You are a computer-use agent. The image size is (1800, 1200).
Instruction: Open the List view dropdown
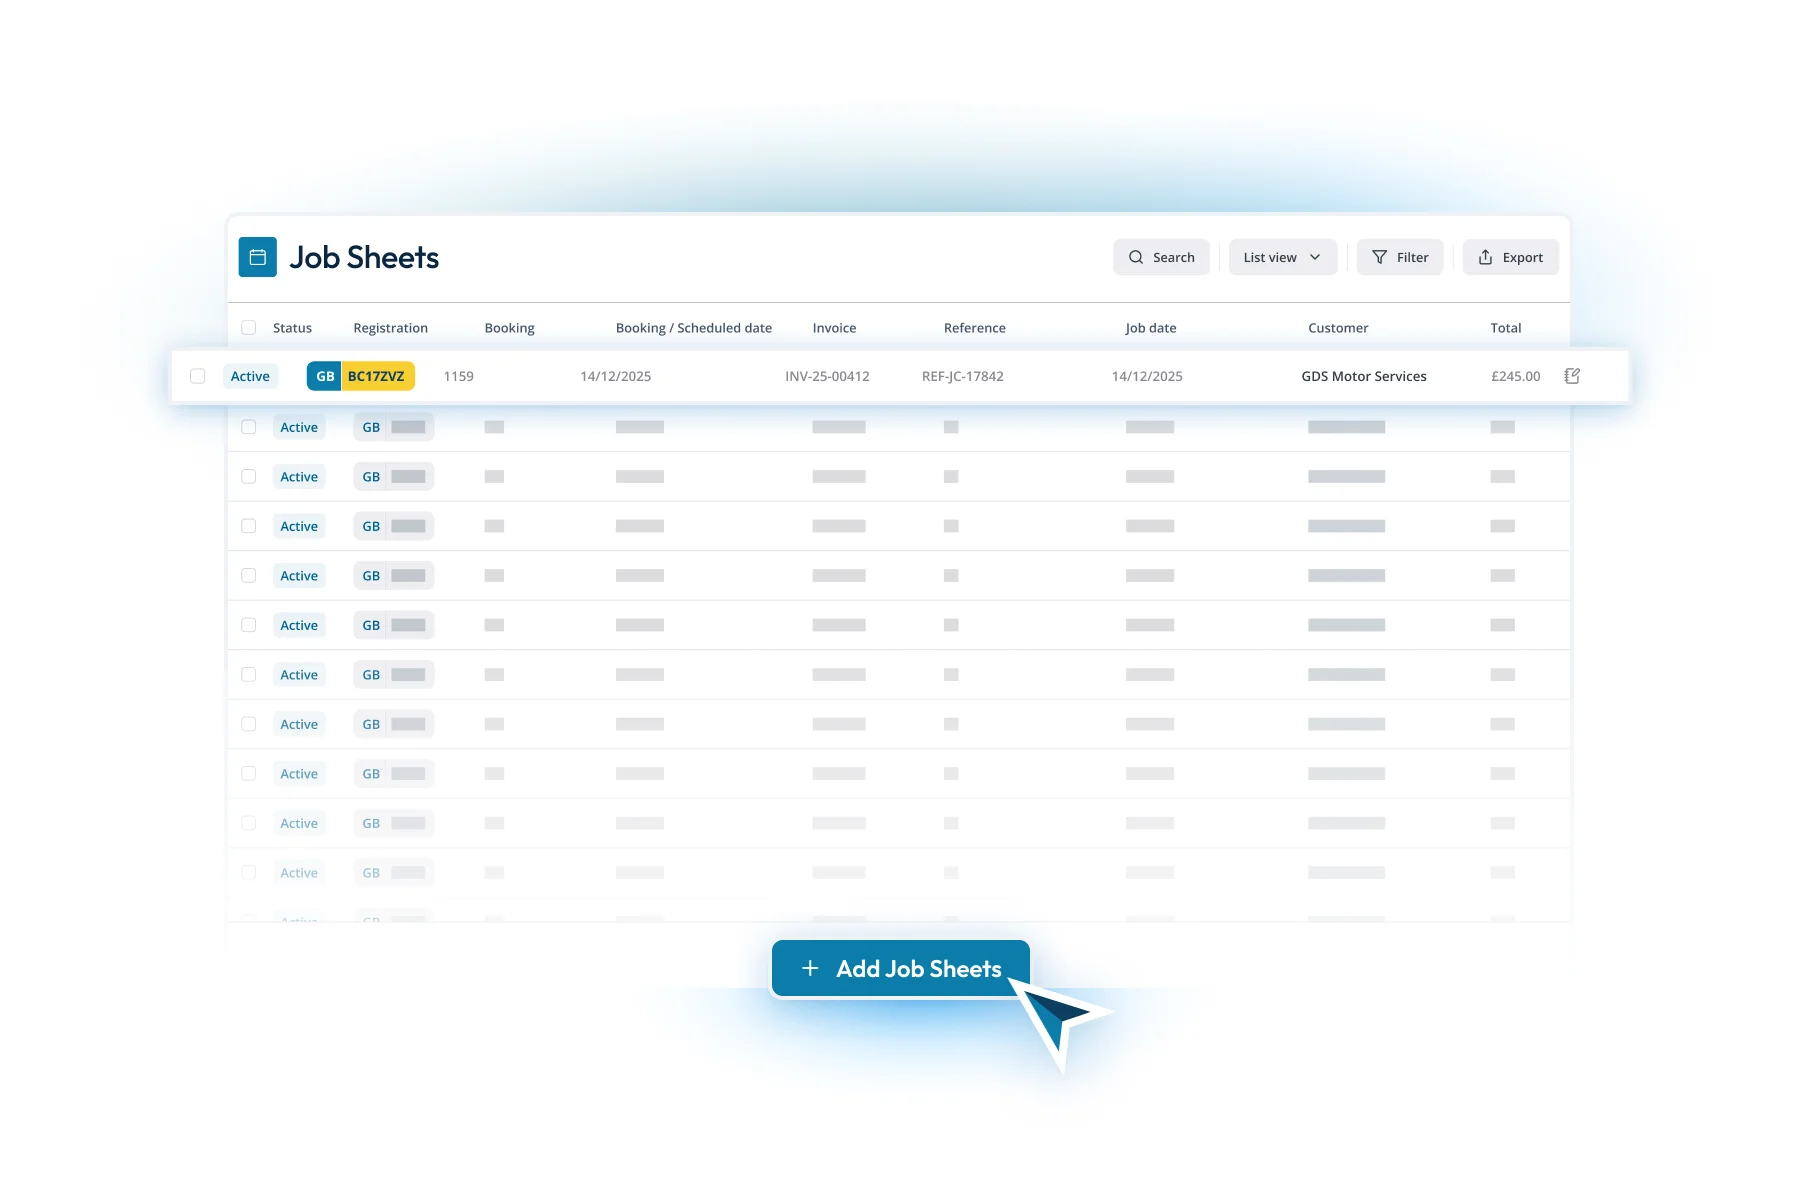1283,257
